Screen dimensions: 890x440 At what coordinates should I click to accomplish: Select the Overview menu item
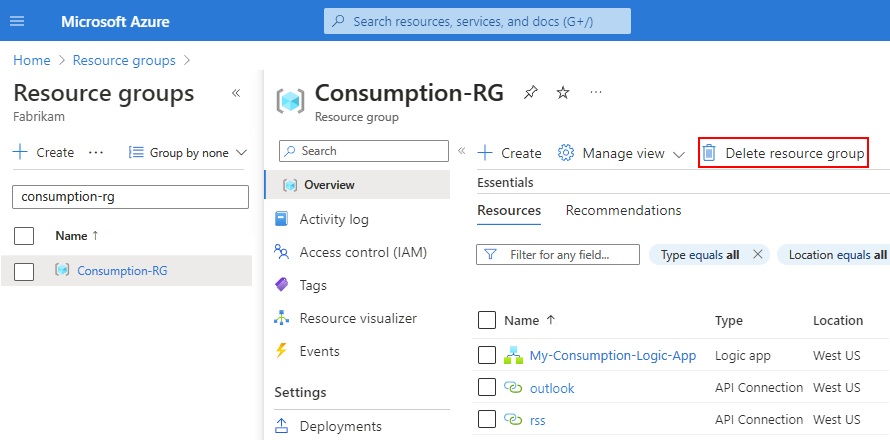pos(329,185)
